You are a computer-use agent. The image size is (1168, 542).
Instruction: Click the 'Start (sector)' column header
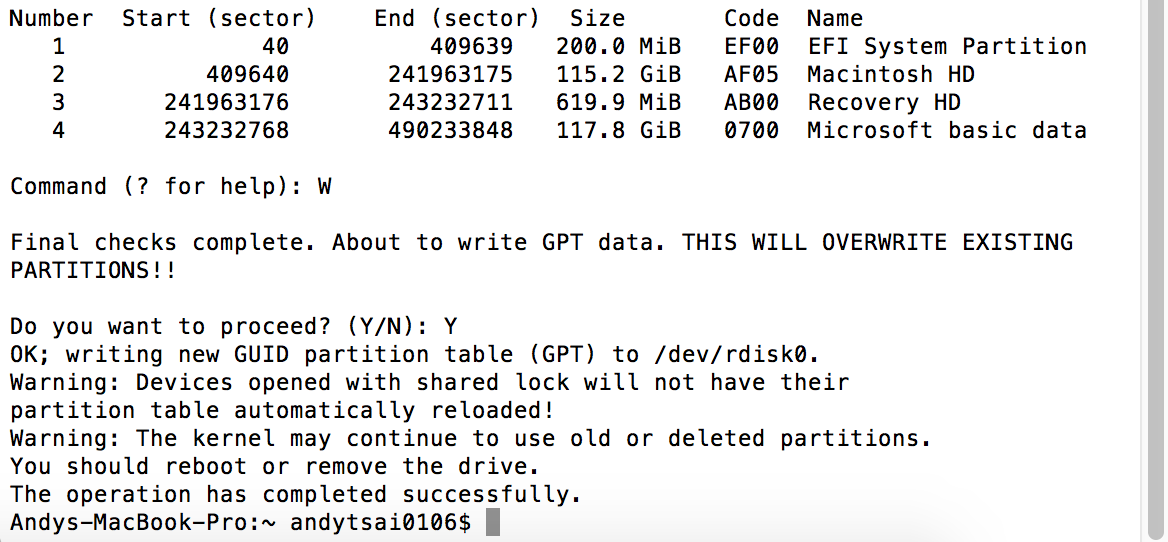tap(218, 19)
